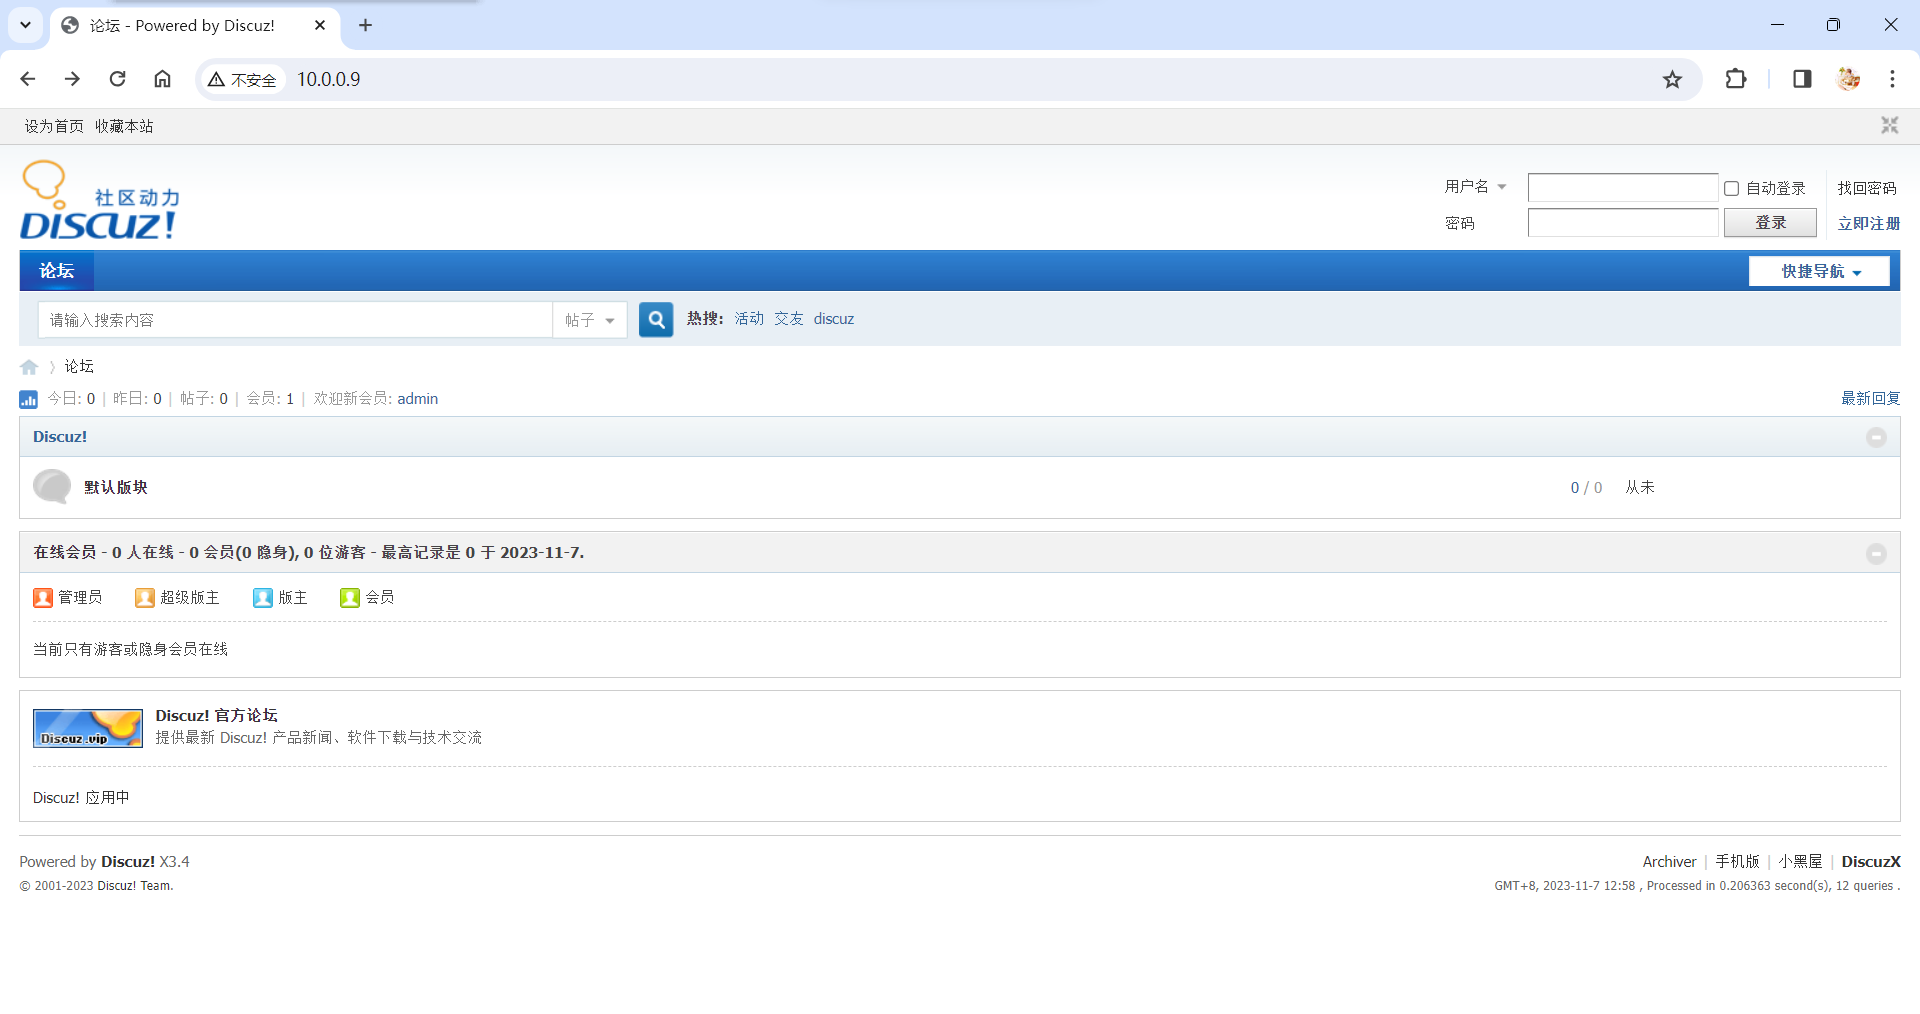Viewport: 1920px width, 1014px height.
Task: Click the hot search term 交友
Action: click(x=789, y=319)
